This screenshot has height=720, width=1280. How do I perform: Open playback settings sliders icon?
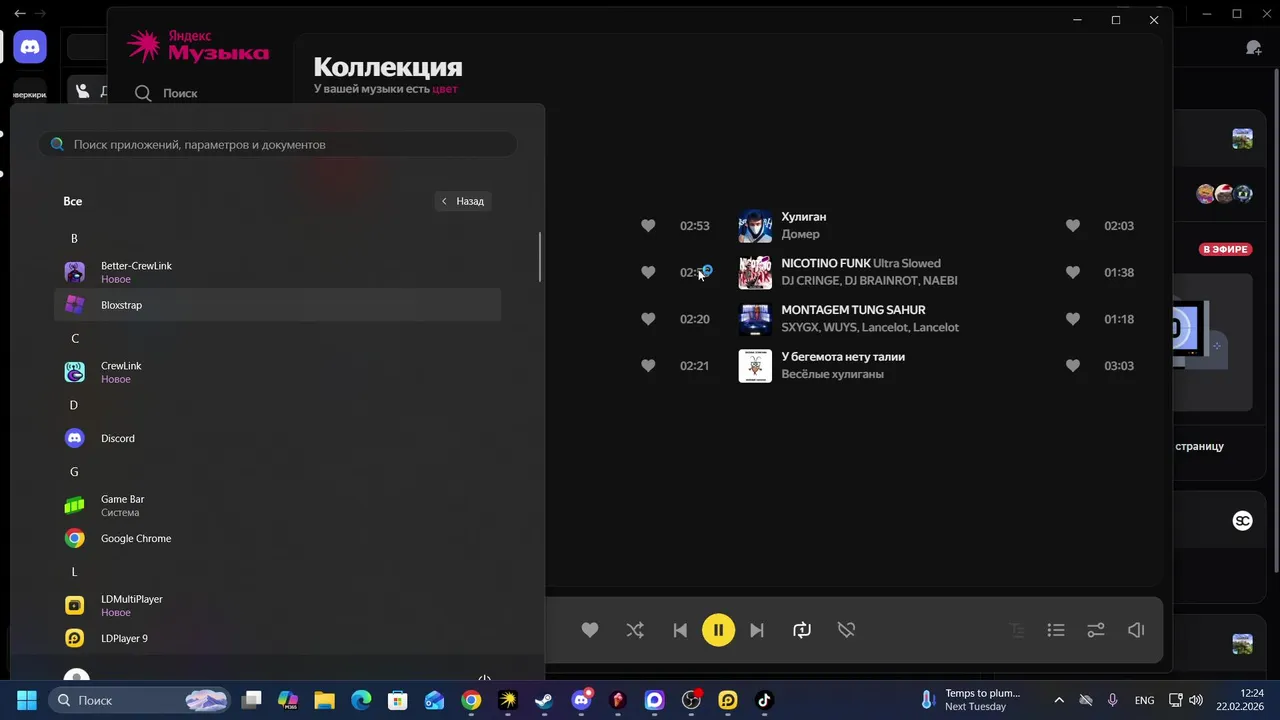click(x=1096, y=630)
